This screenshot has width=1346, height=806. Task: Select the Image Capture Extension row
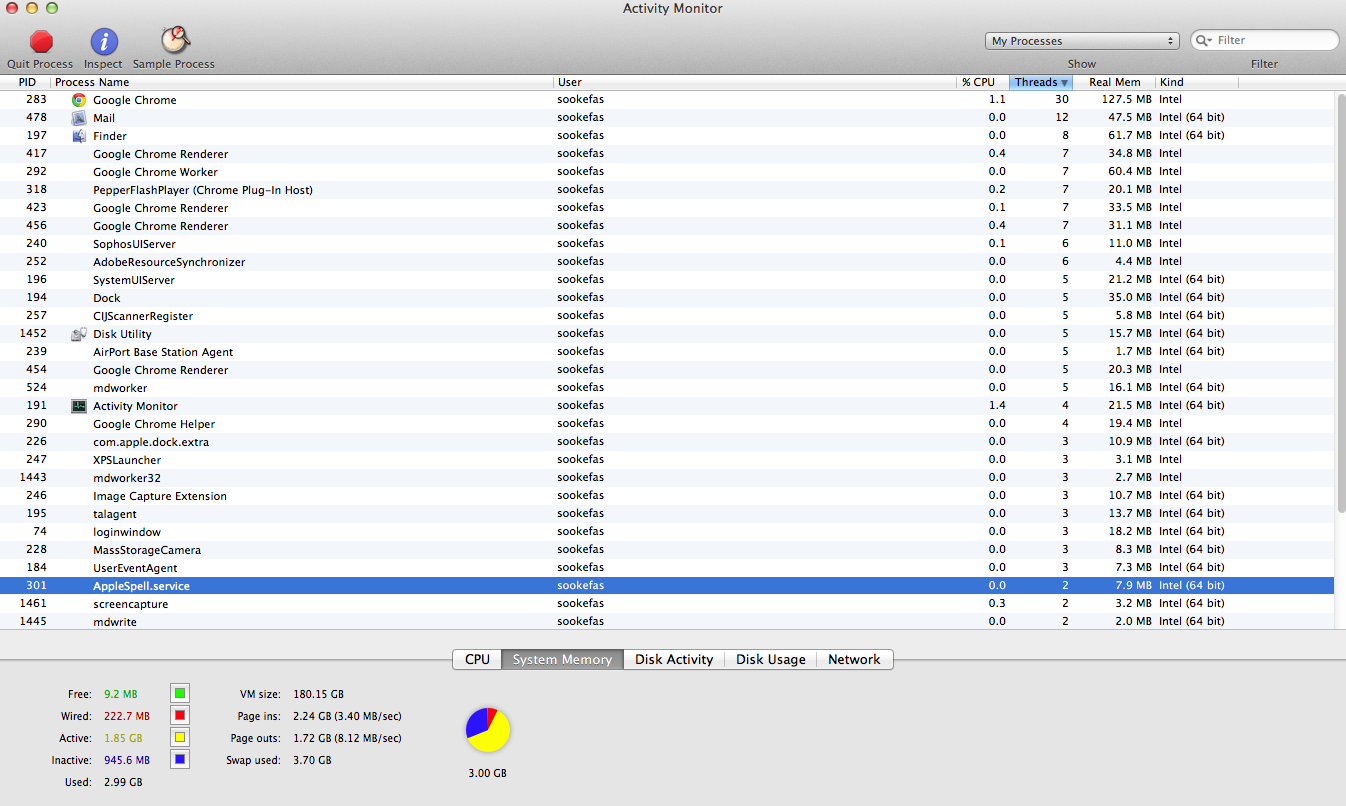667,496
